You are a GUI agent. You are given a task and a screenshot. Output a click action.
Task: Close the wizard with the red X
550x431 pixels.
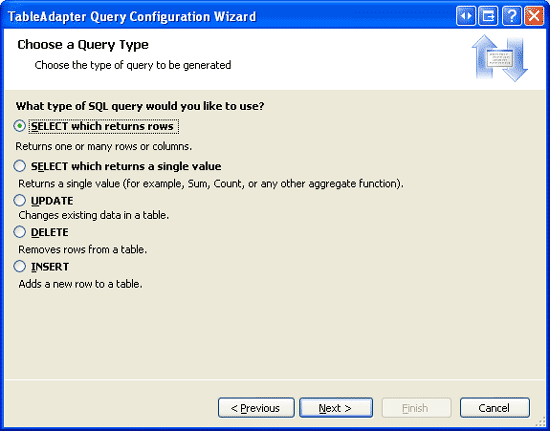534,16
